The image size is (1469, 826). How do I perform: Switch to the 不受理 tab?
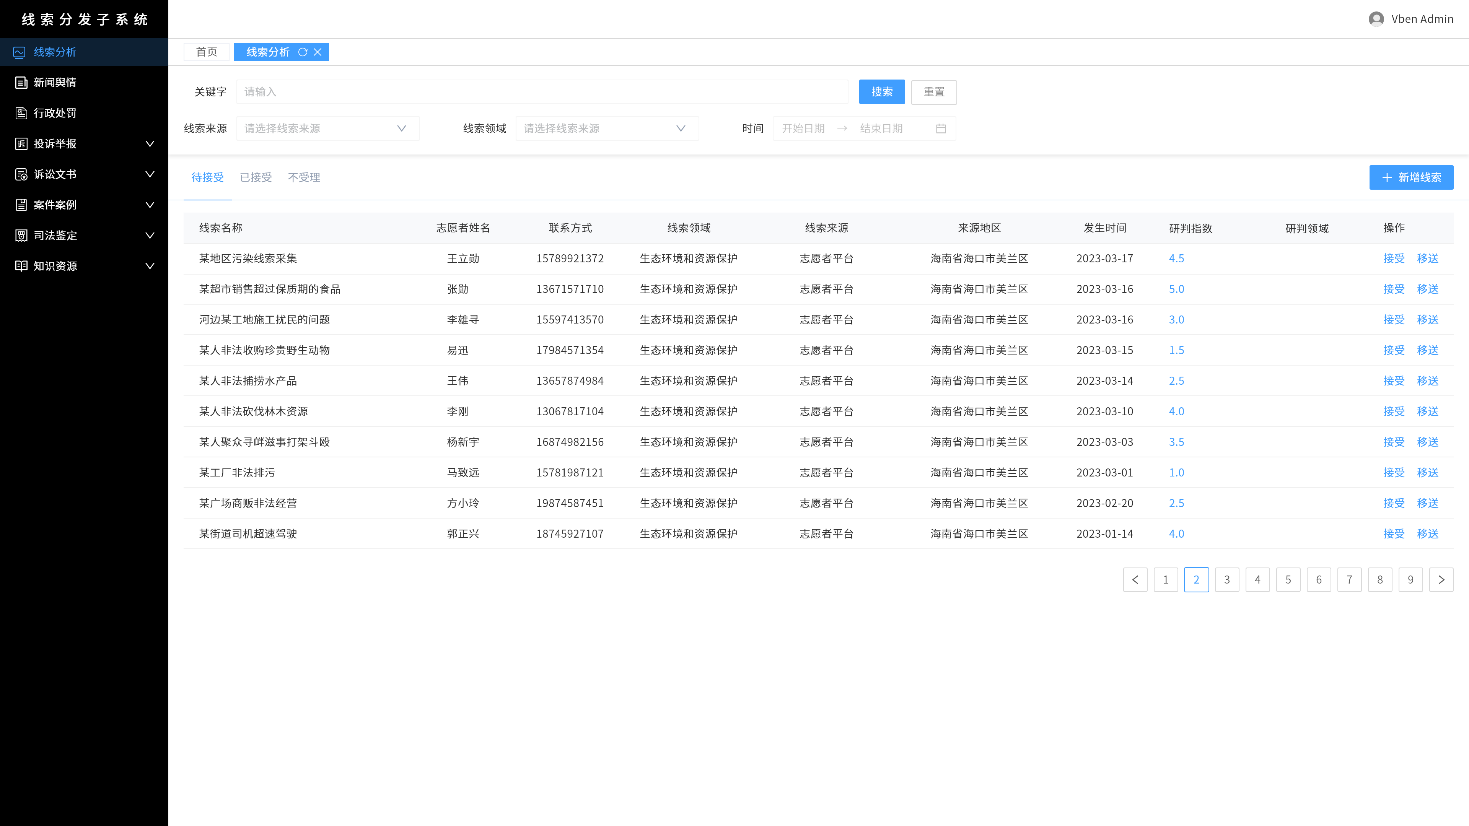[x=304, y=178]
